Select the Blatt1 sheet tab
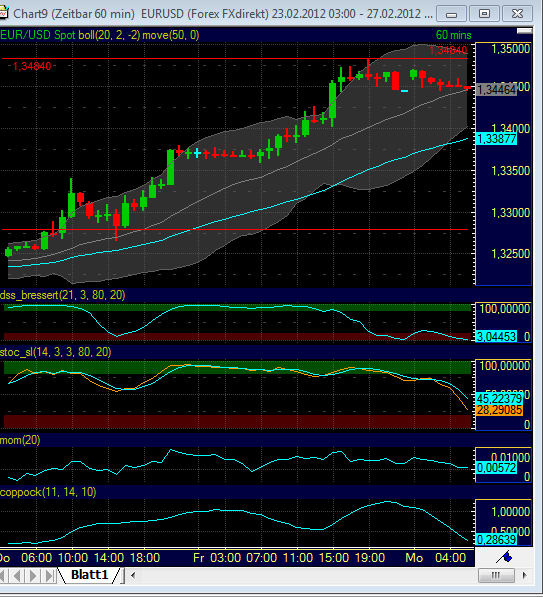Image resolution: width=543 pixels, height=597 pixels. pyautogui.click(x=89, y=575)
